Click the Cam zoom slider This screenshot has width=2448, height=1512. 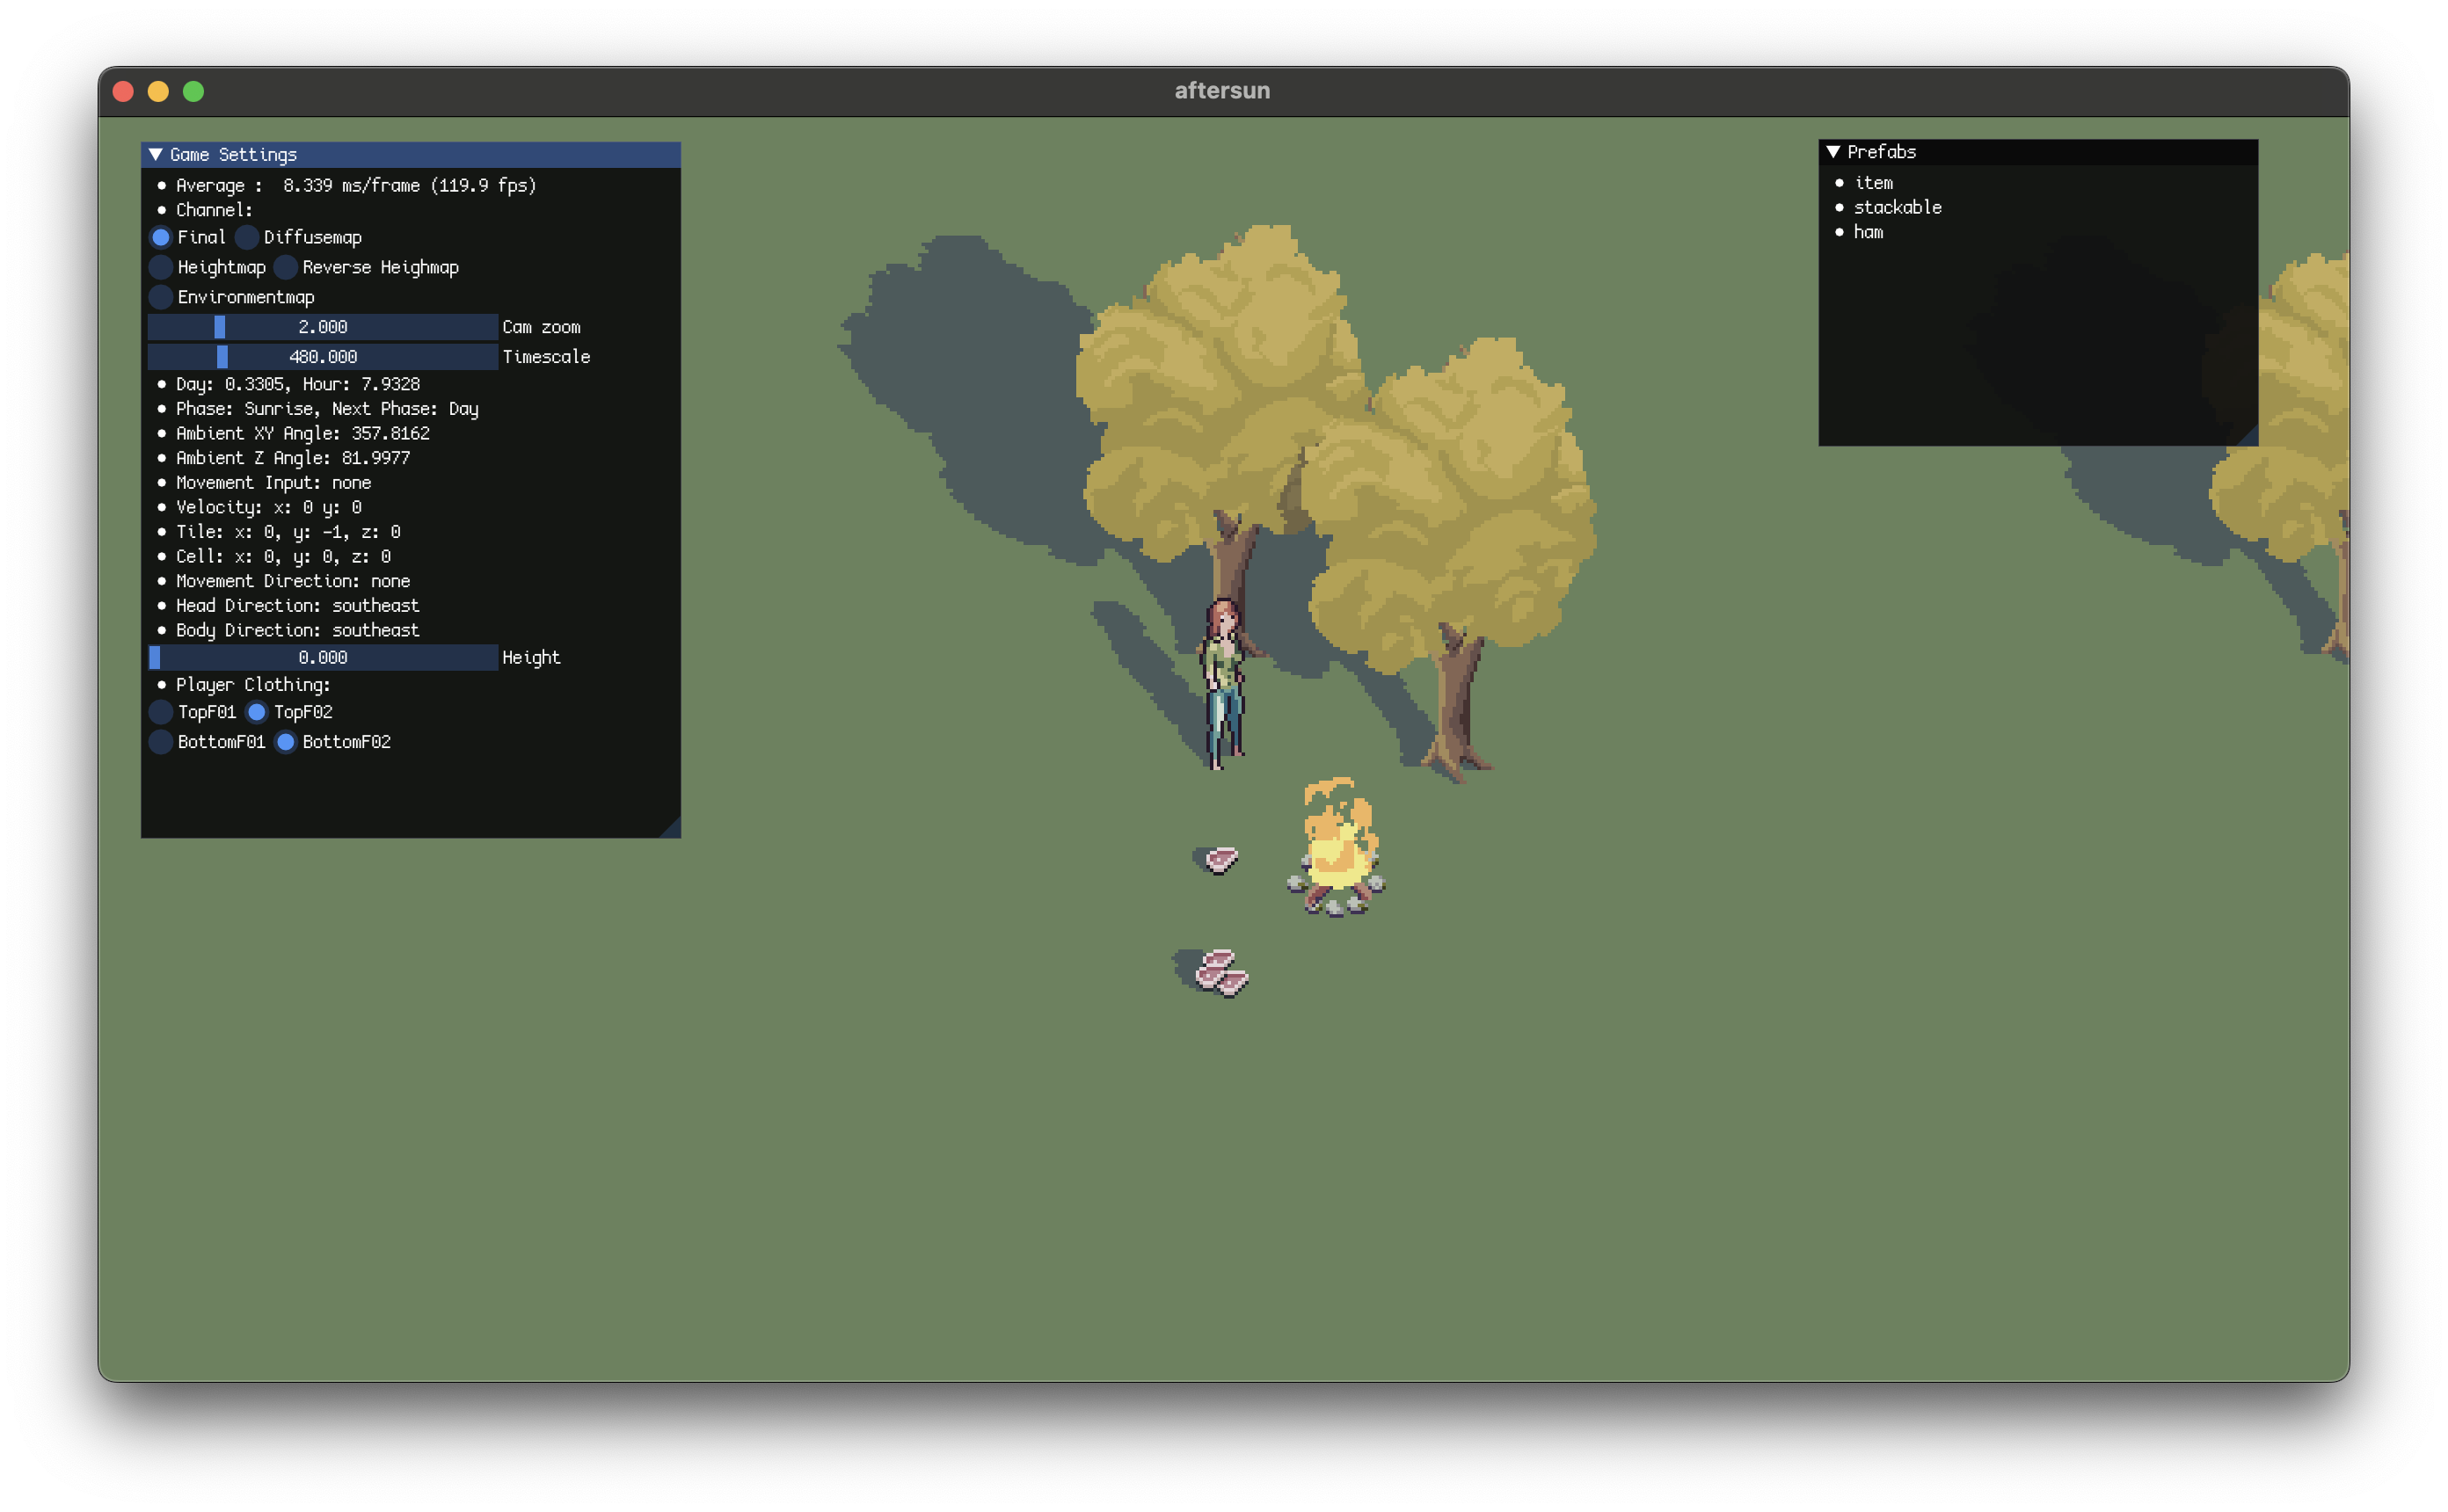[320, 327]
